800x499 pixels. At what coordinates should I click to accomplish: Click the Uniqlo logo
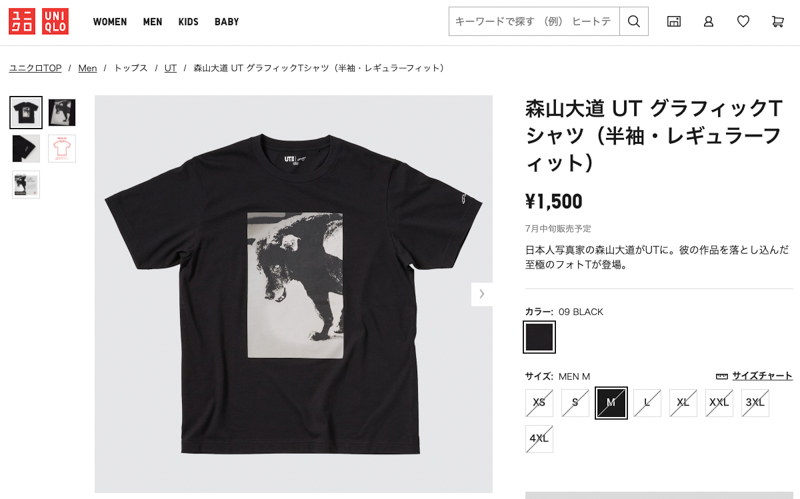point(39,21)
